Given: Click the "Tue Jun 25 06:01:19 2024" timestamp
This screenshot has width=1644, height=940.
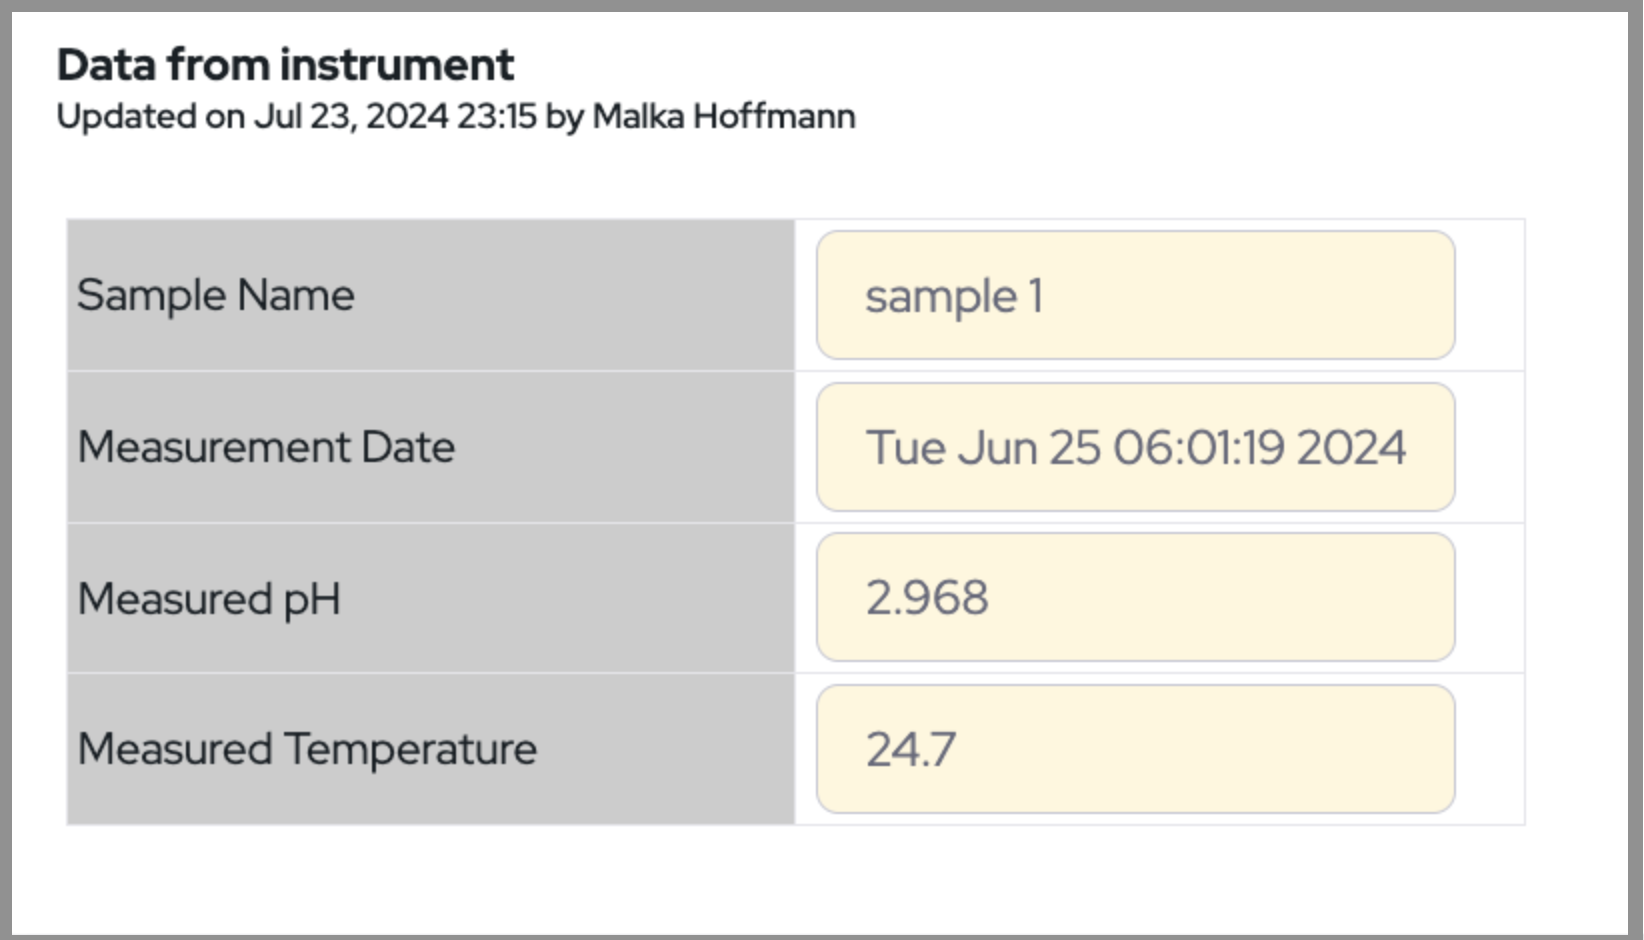Looking at the screenshot, I should (x=1136, y=447).
